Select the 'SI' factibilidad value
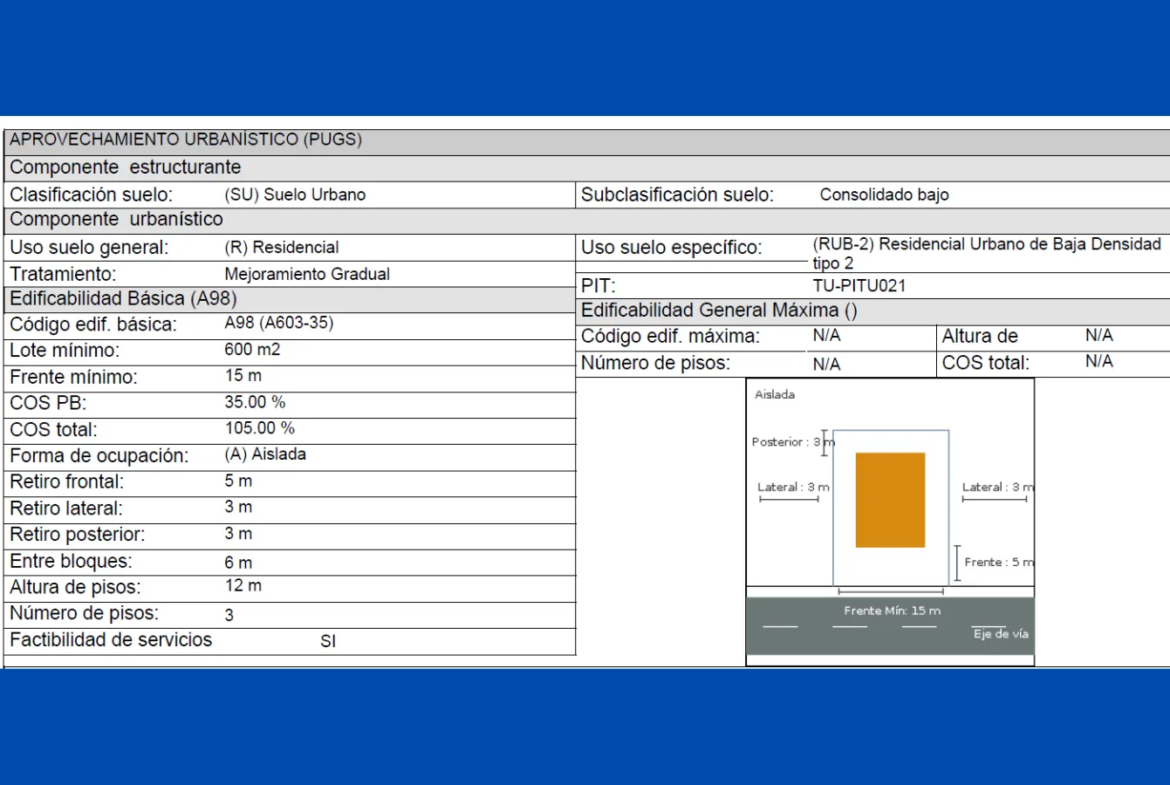This screenshot has width=1170, height=785. 328,642
